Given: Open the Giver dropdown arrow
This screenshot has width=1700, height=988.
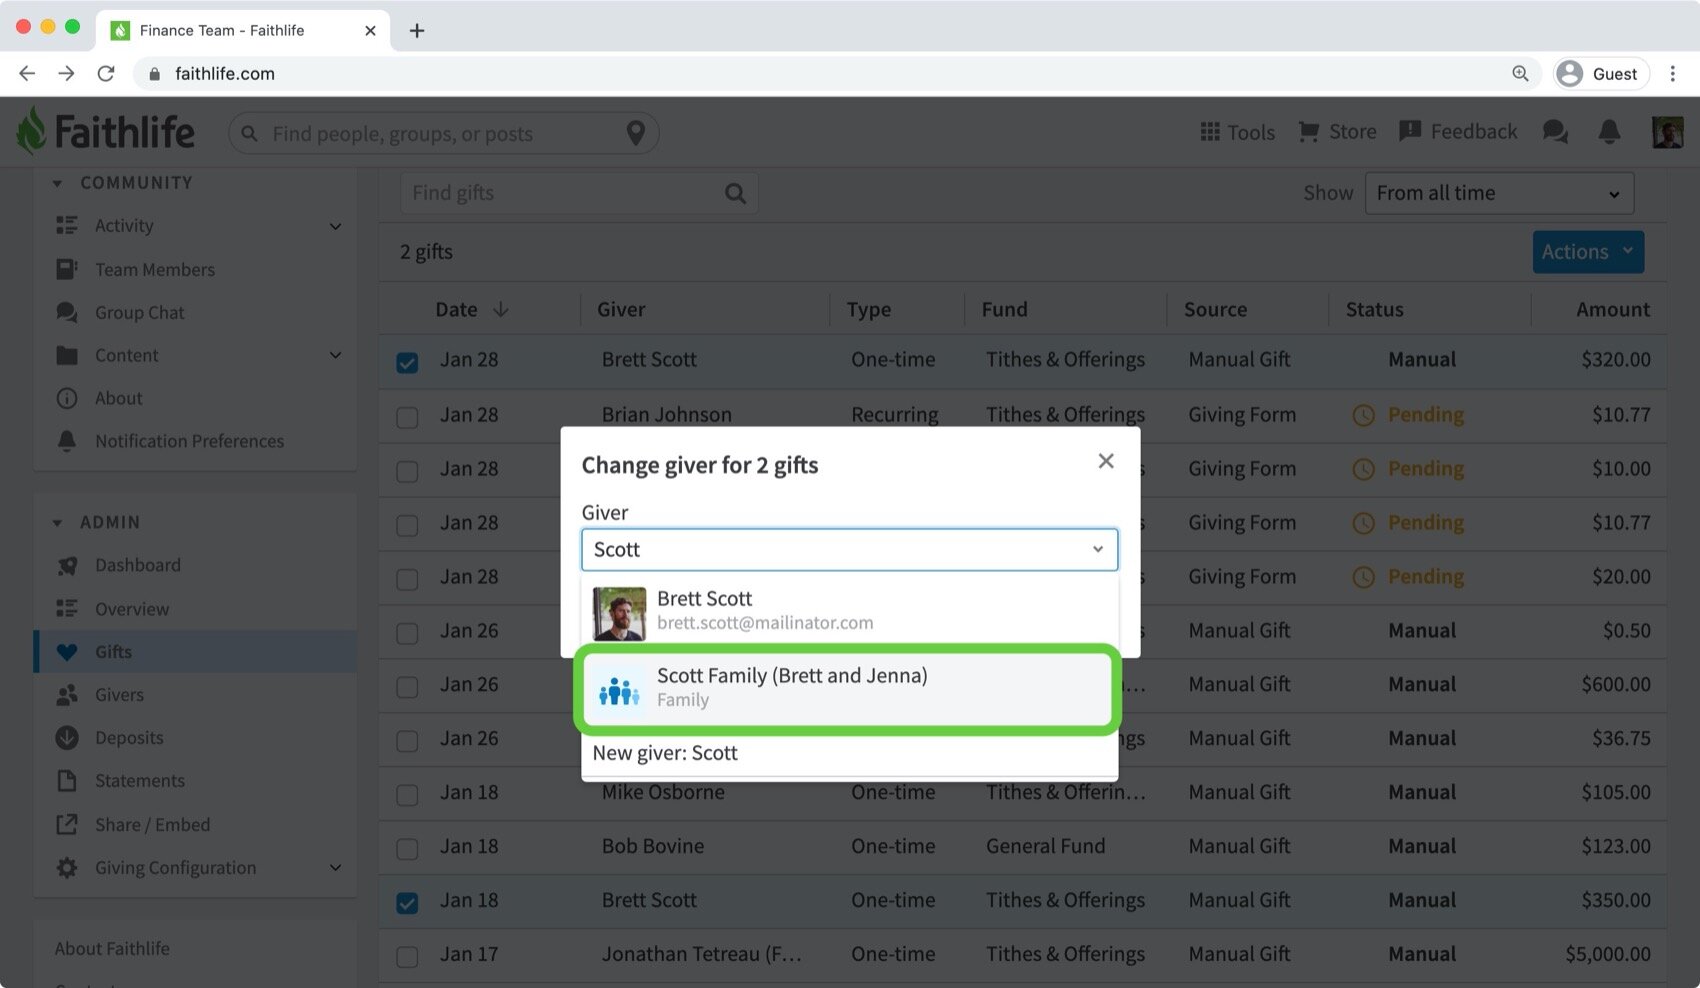Looking at the screenshot, I should [x=1098, y=549].
